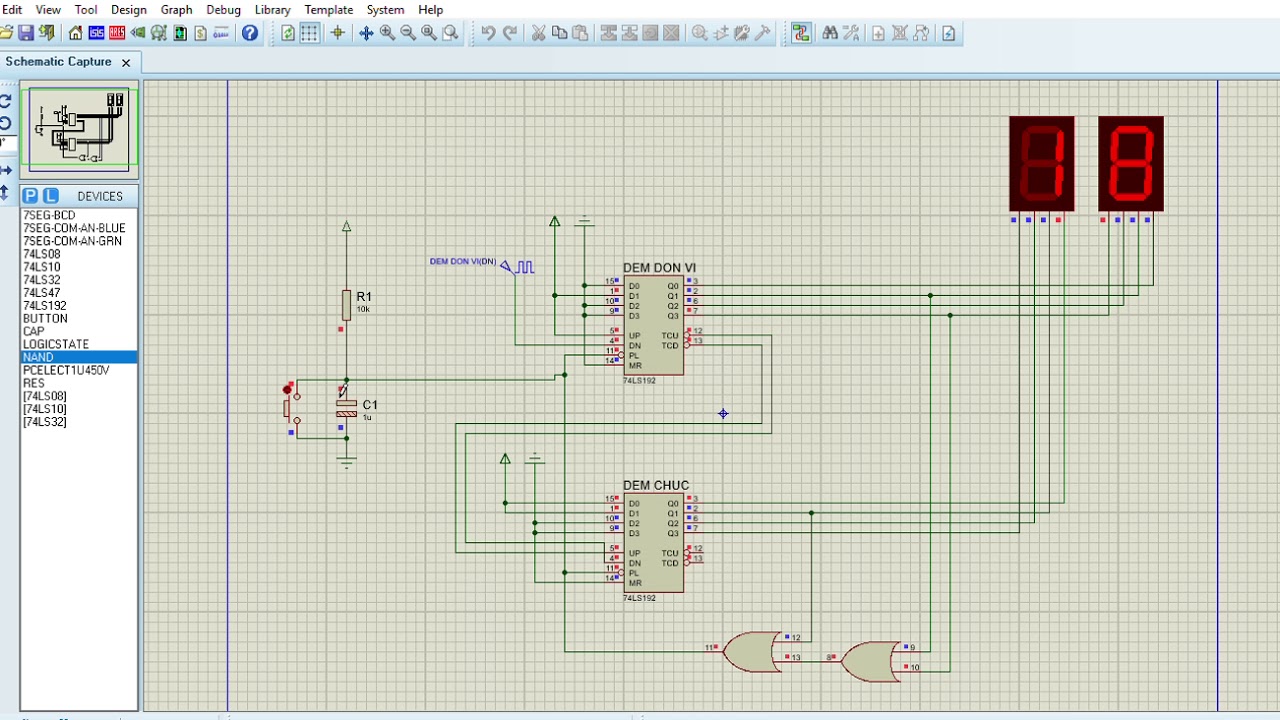Click the L library manage button
This screenshot has height=720, width=1280.
coord(51,196)
